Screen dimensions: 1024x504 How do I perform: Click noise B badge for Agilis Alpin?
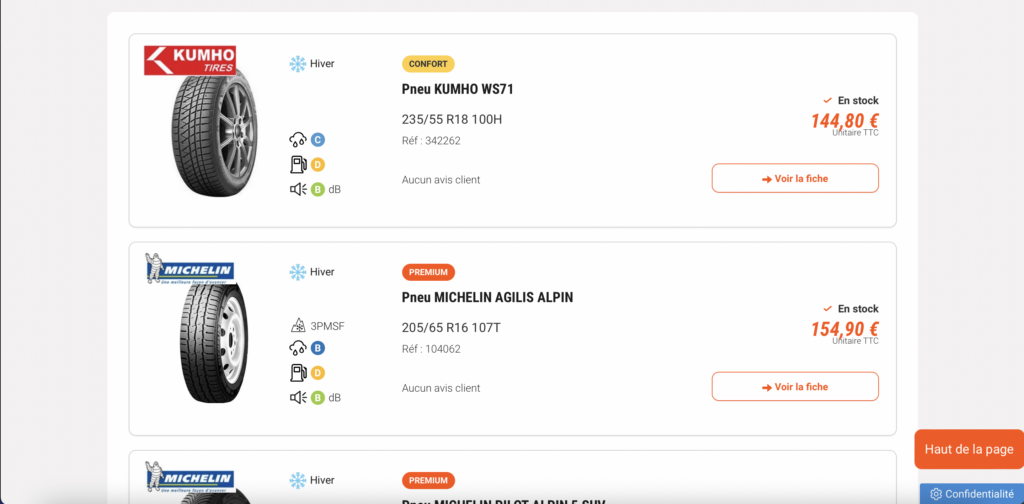(x=317, y=398)
